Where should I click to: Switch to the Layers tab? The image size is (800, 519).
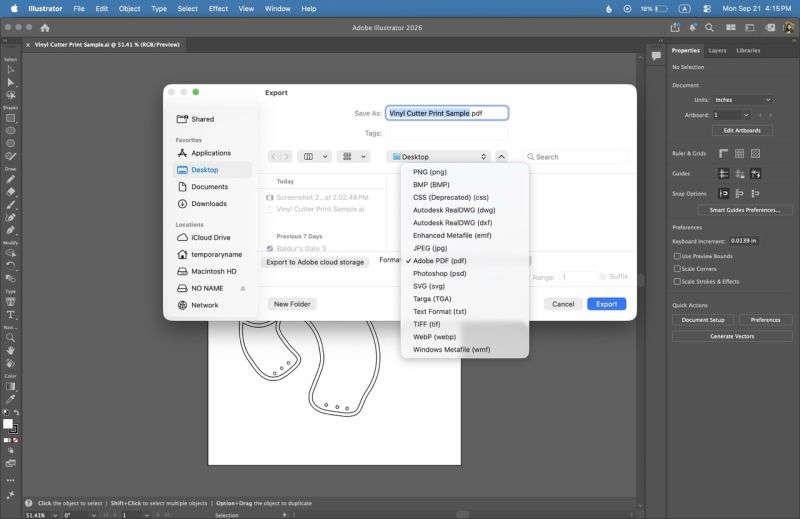(x=717, y=51)
